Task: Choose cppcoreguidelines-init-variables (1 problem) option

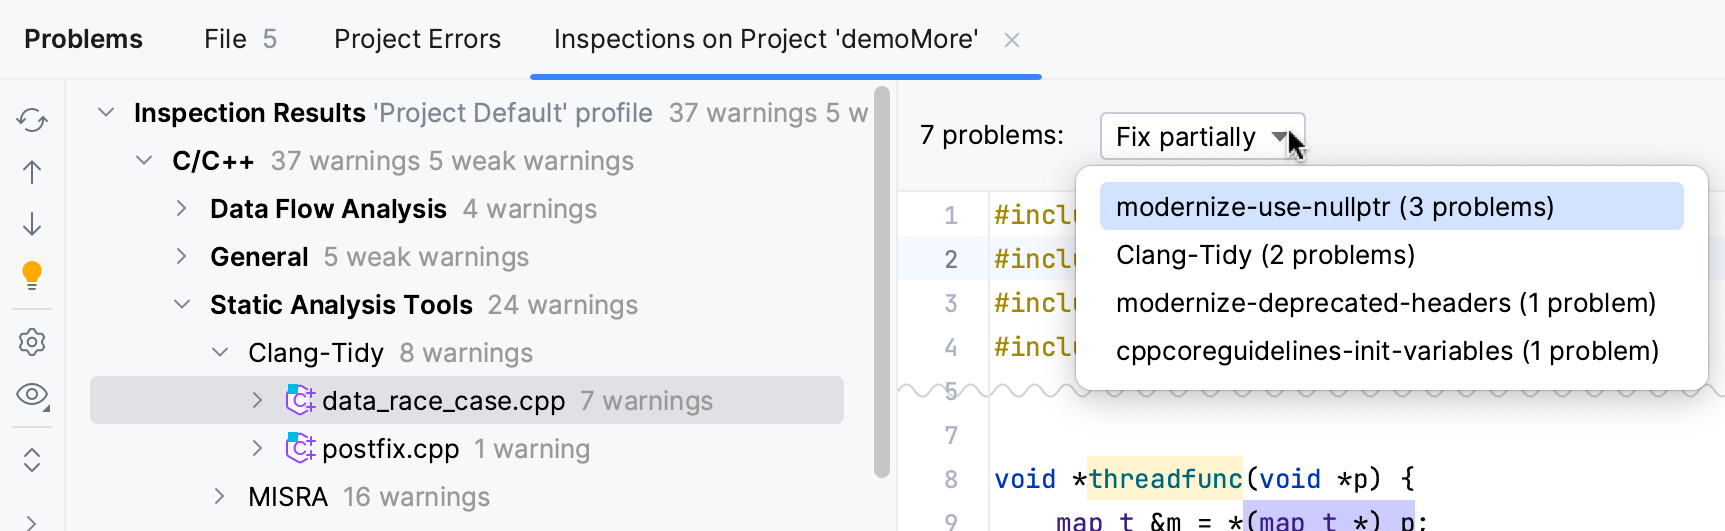Action: [x=1387, y=351]
